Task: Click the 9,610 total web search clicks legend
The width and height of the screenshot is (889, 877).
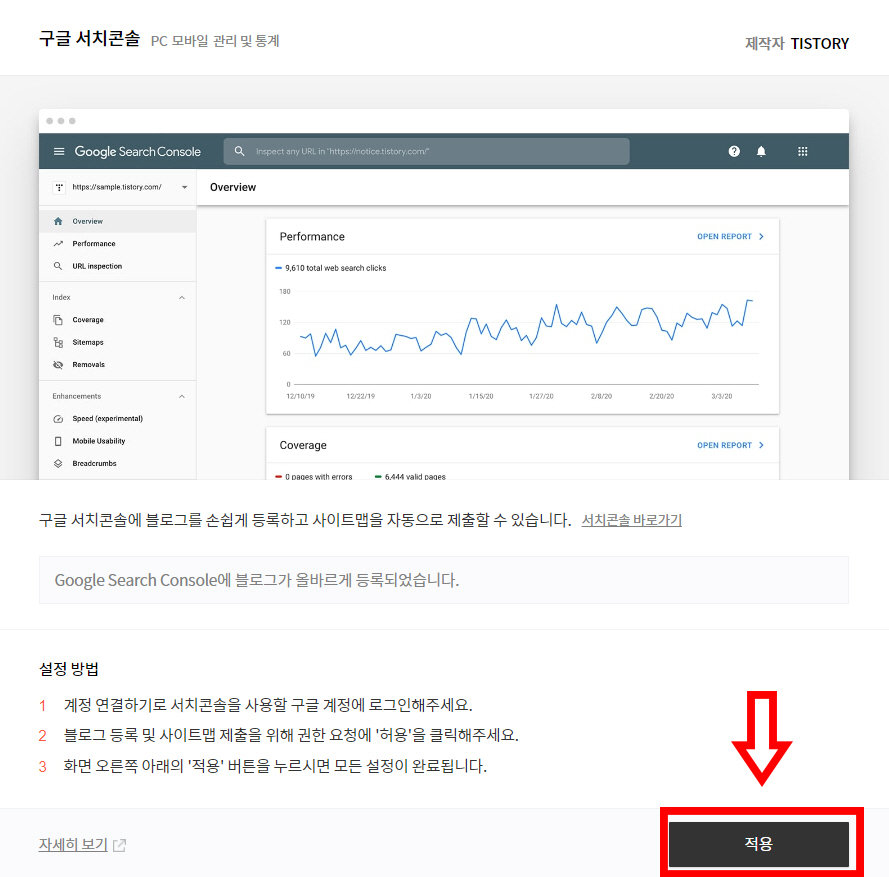Action: tap(331, 268)
